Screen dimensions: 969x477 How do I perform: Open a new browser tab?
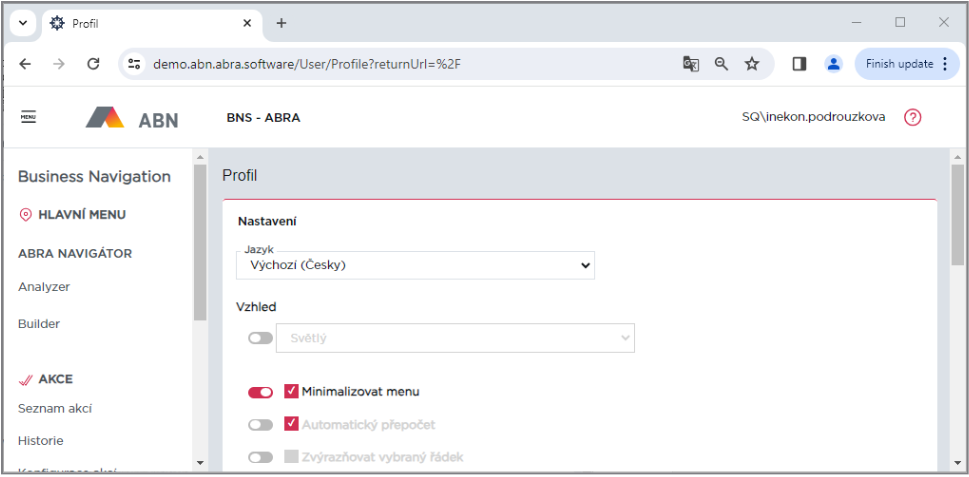click(281, 23)
